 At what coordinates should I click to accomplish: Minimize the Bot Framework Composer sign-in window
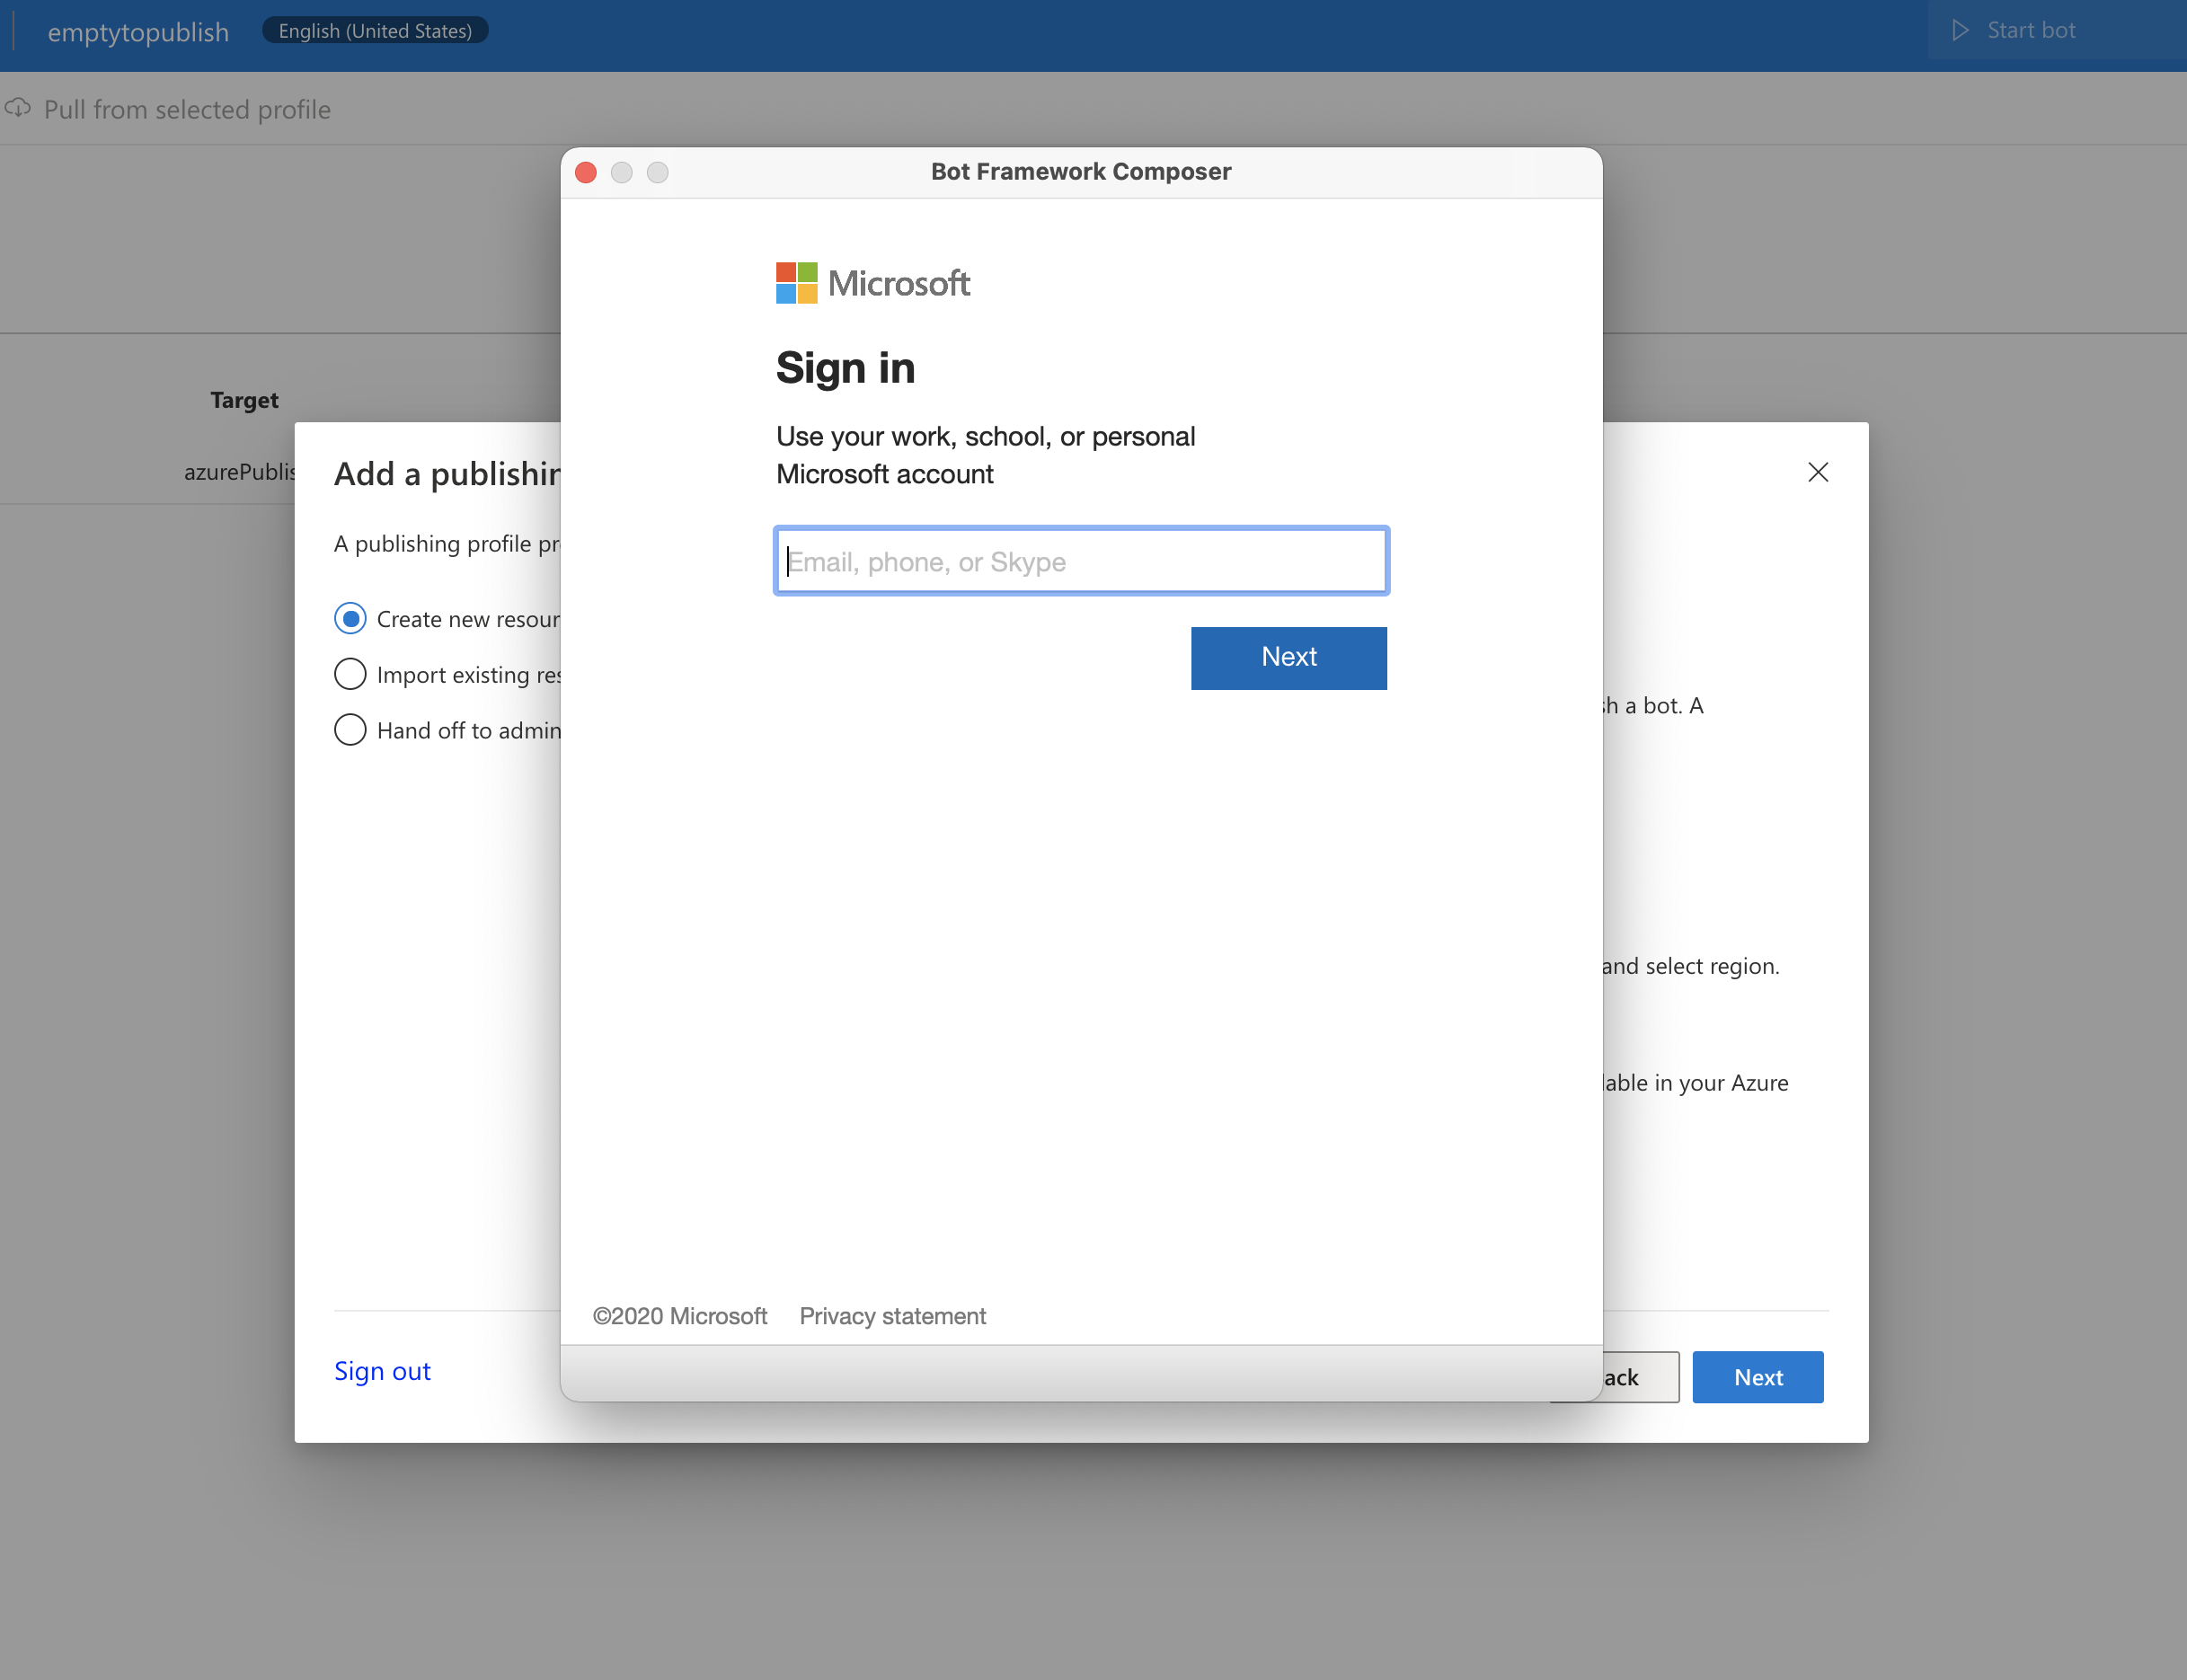pyautogui.click(x=622, y=172)
